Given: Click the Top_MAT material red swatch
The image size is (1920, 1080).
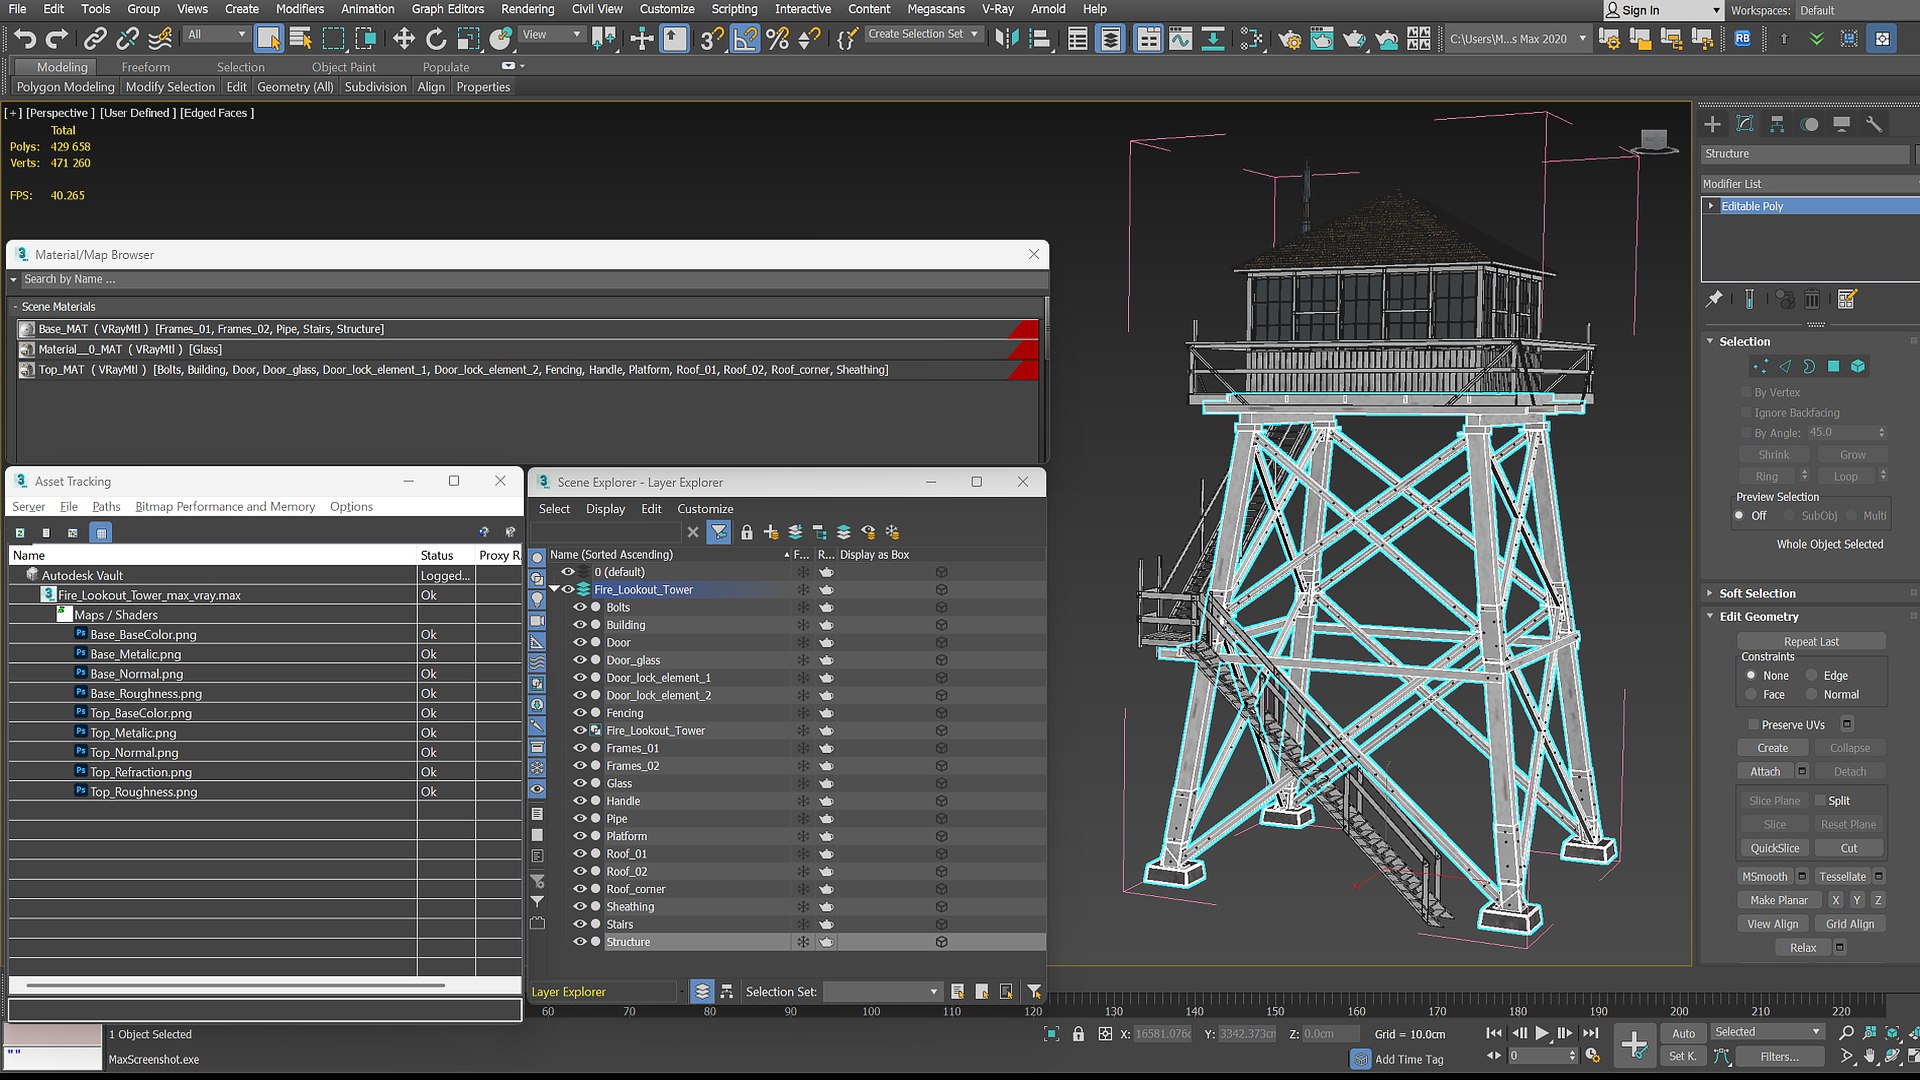Looking at the screenshot, I should pyautogui.click(x=1022, y=370).
